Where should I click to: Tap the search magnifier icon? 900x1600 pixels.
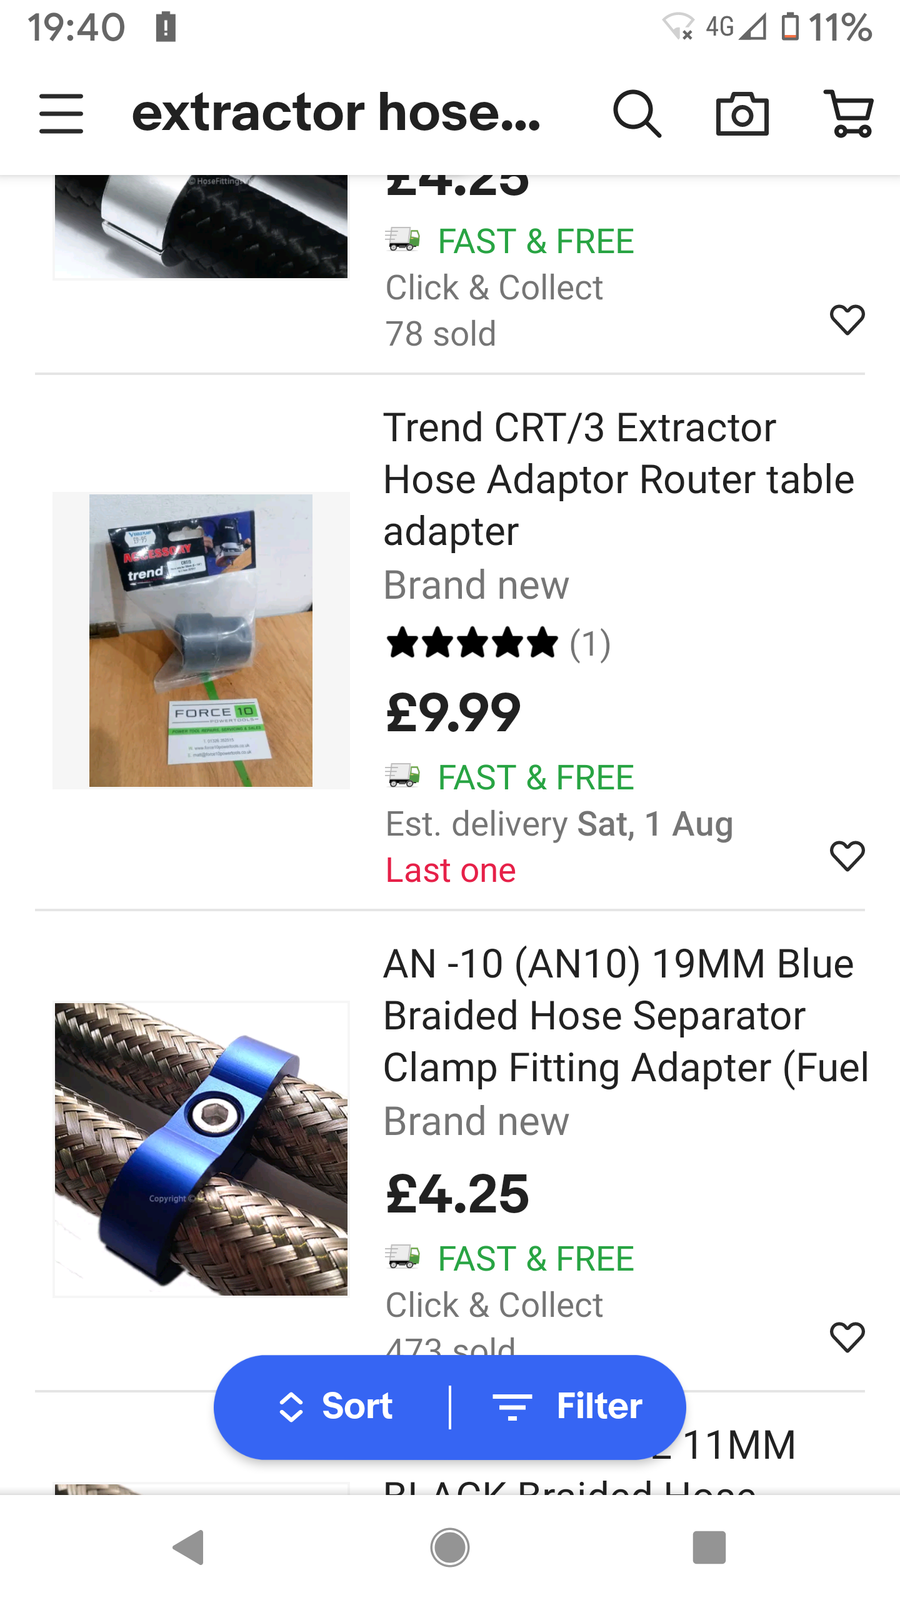[637, 113]
